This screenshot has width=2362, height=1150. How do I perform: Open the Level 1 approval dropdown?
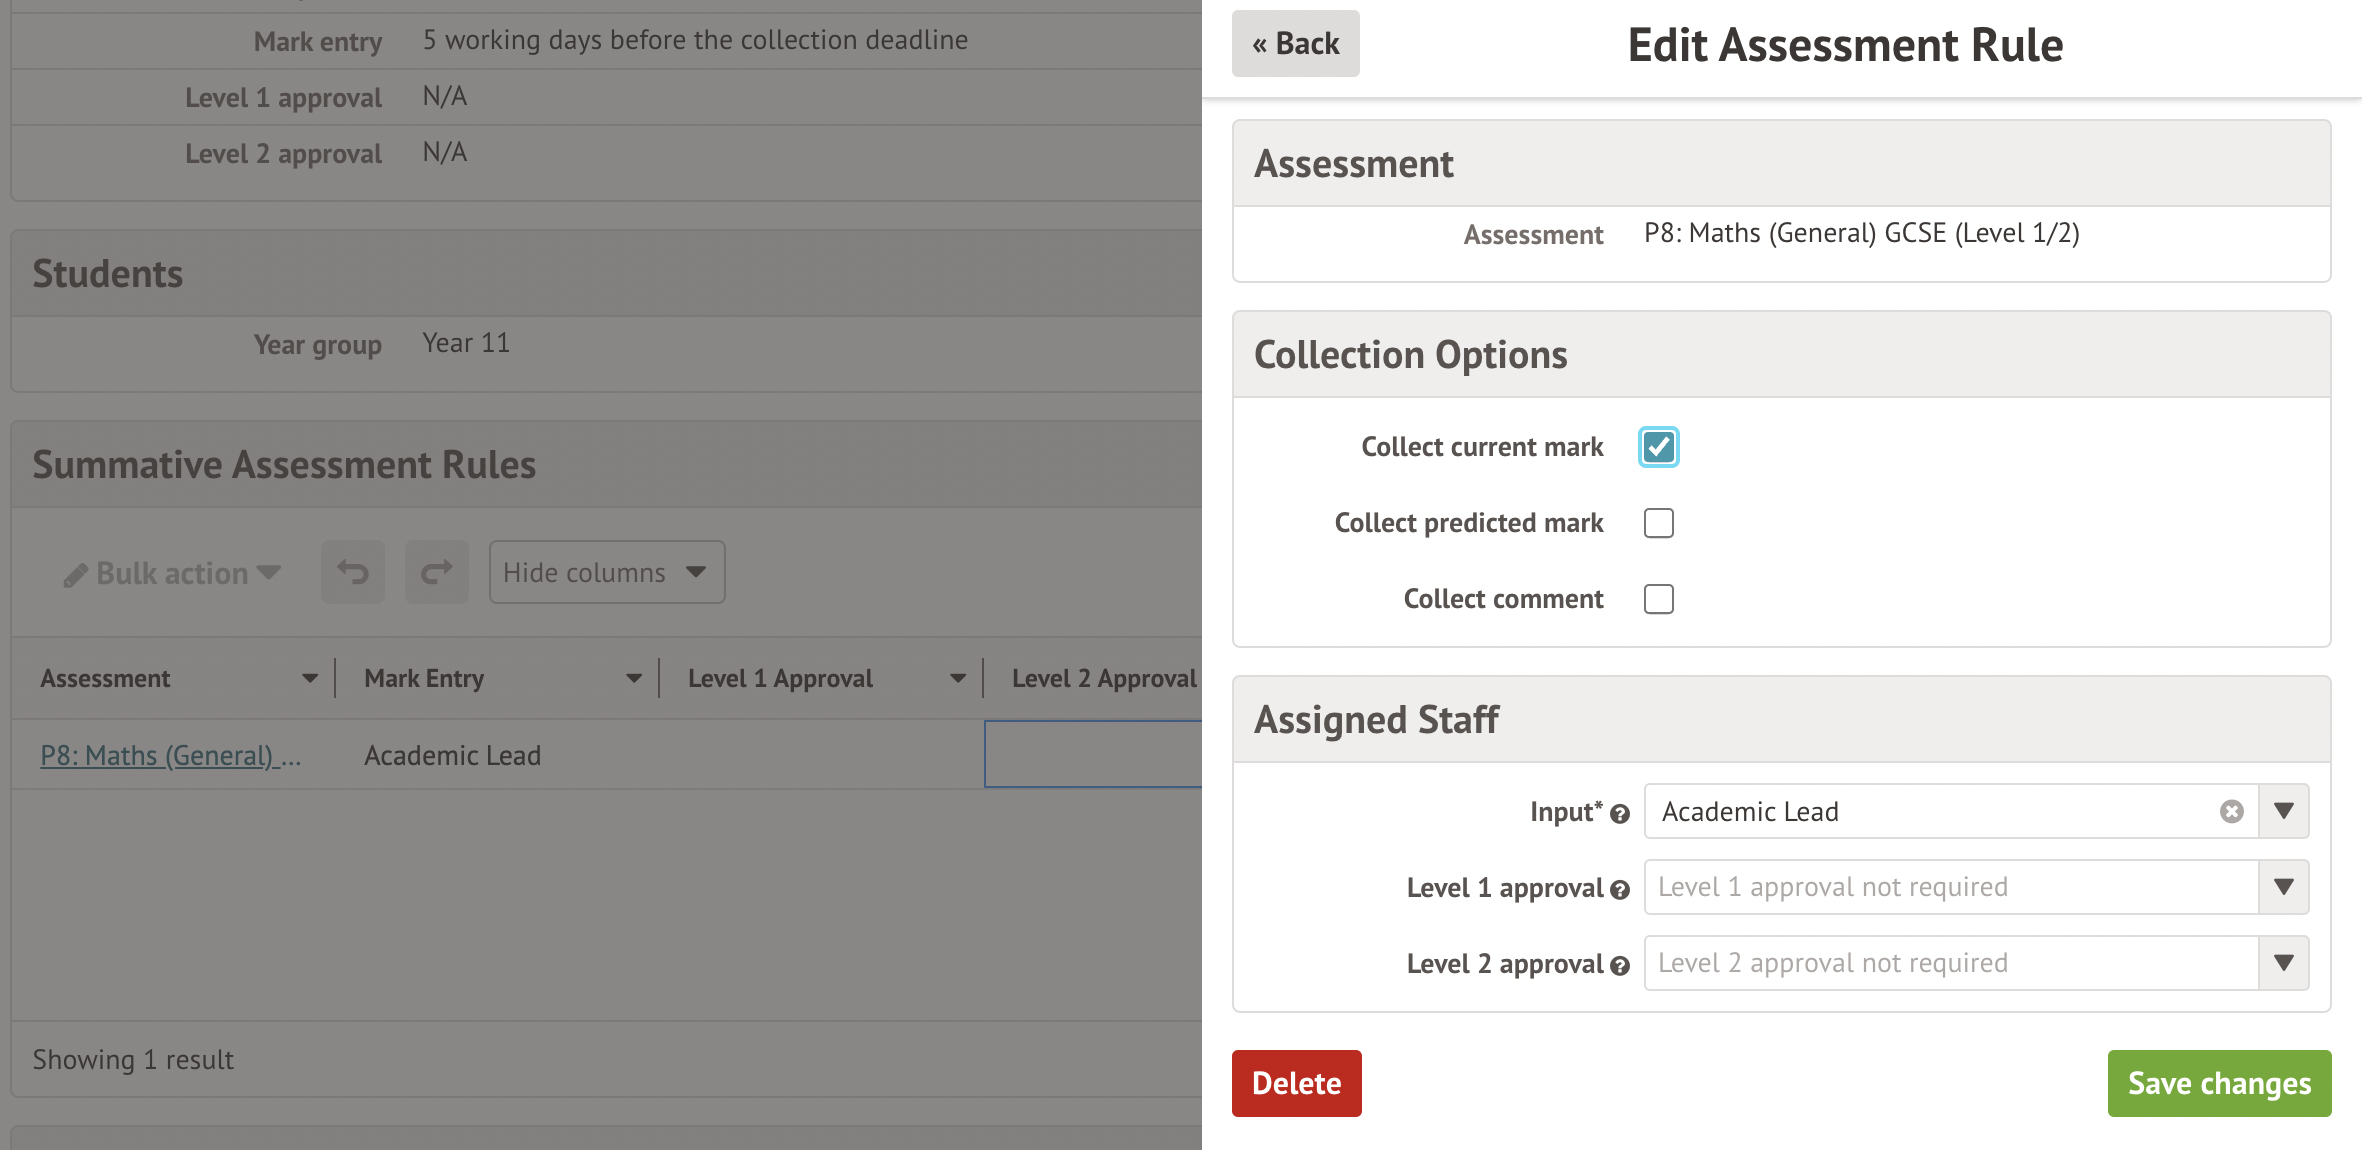(2283, 887)
